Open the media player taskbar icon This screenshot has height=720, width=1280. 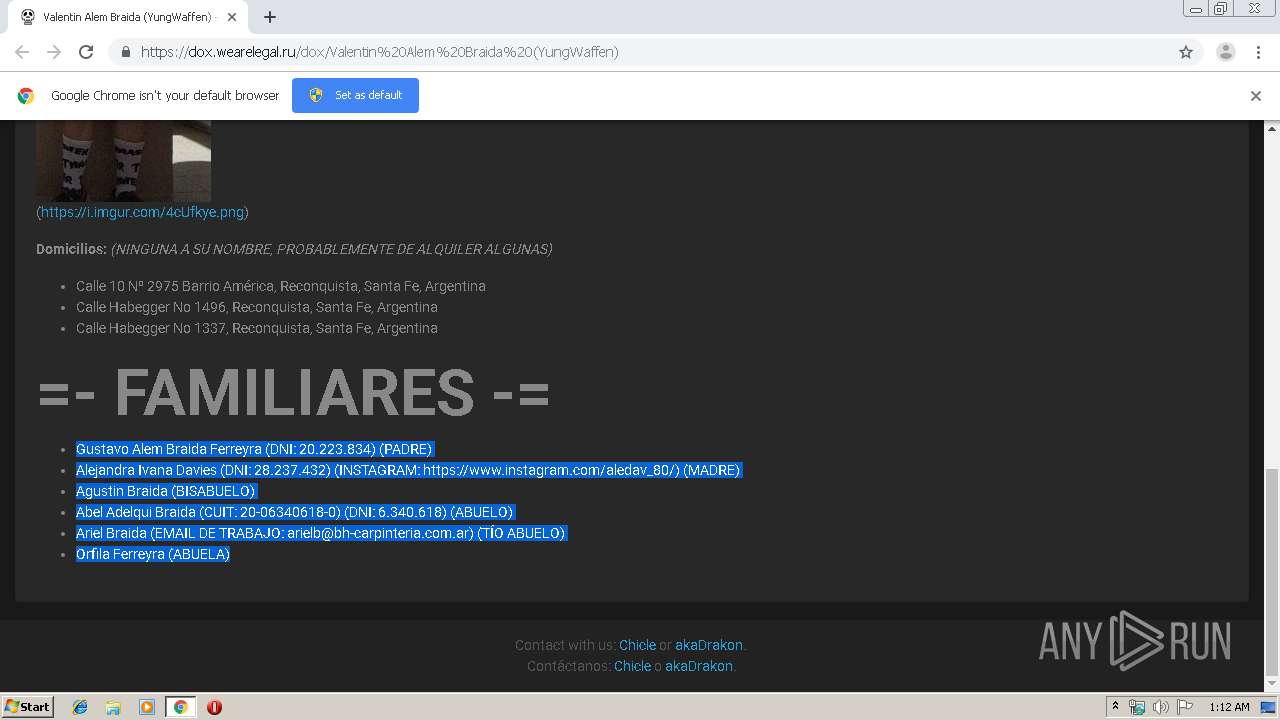147,707
